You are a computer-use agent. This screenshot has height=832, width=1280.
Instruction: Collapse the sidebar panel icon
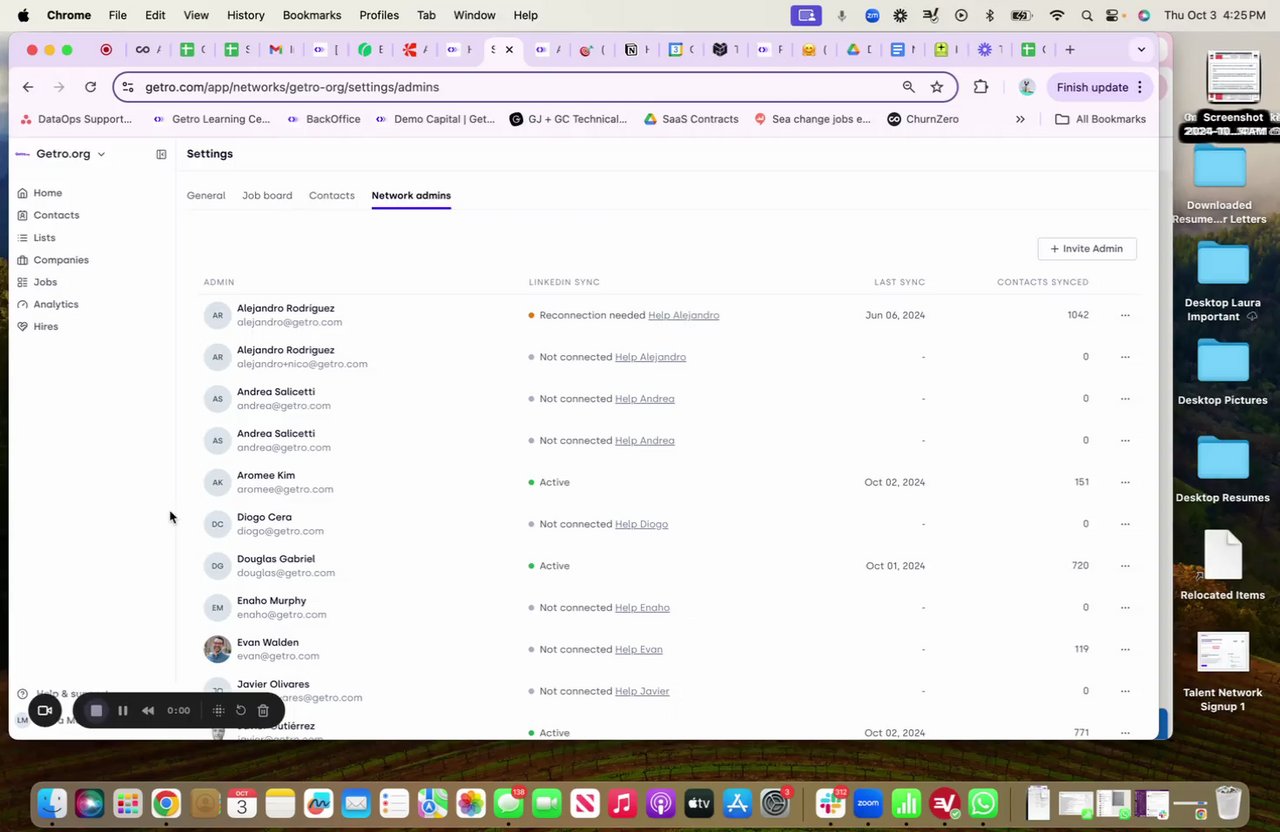pyautogui.click(x=161, y=154)
